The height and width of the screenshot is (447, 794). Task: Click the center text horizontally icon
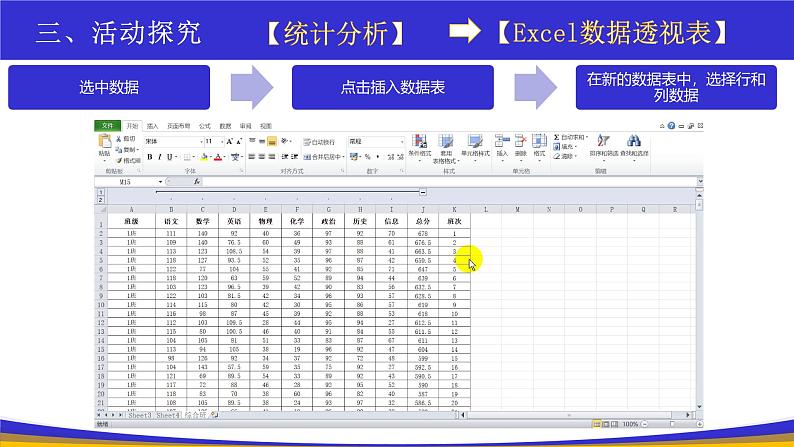tap(262, 157)
